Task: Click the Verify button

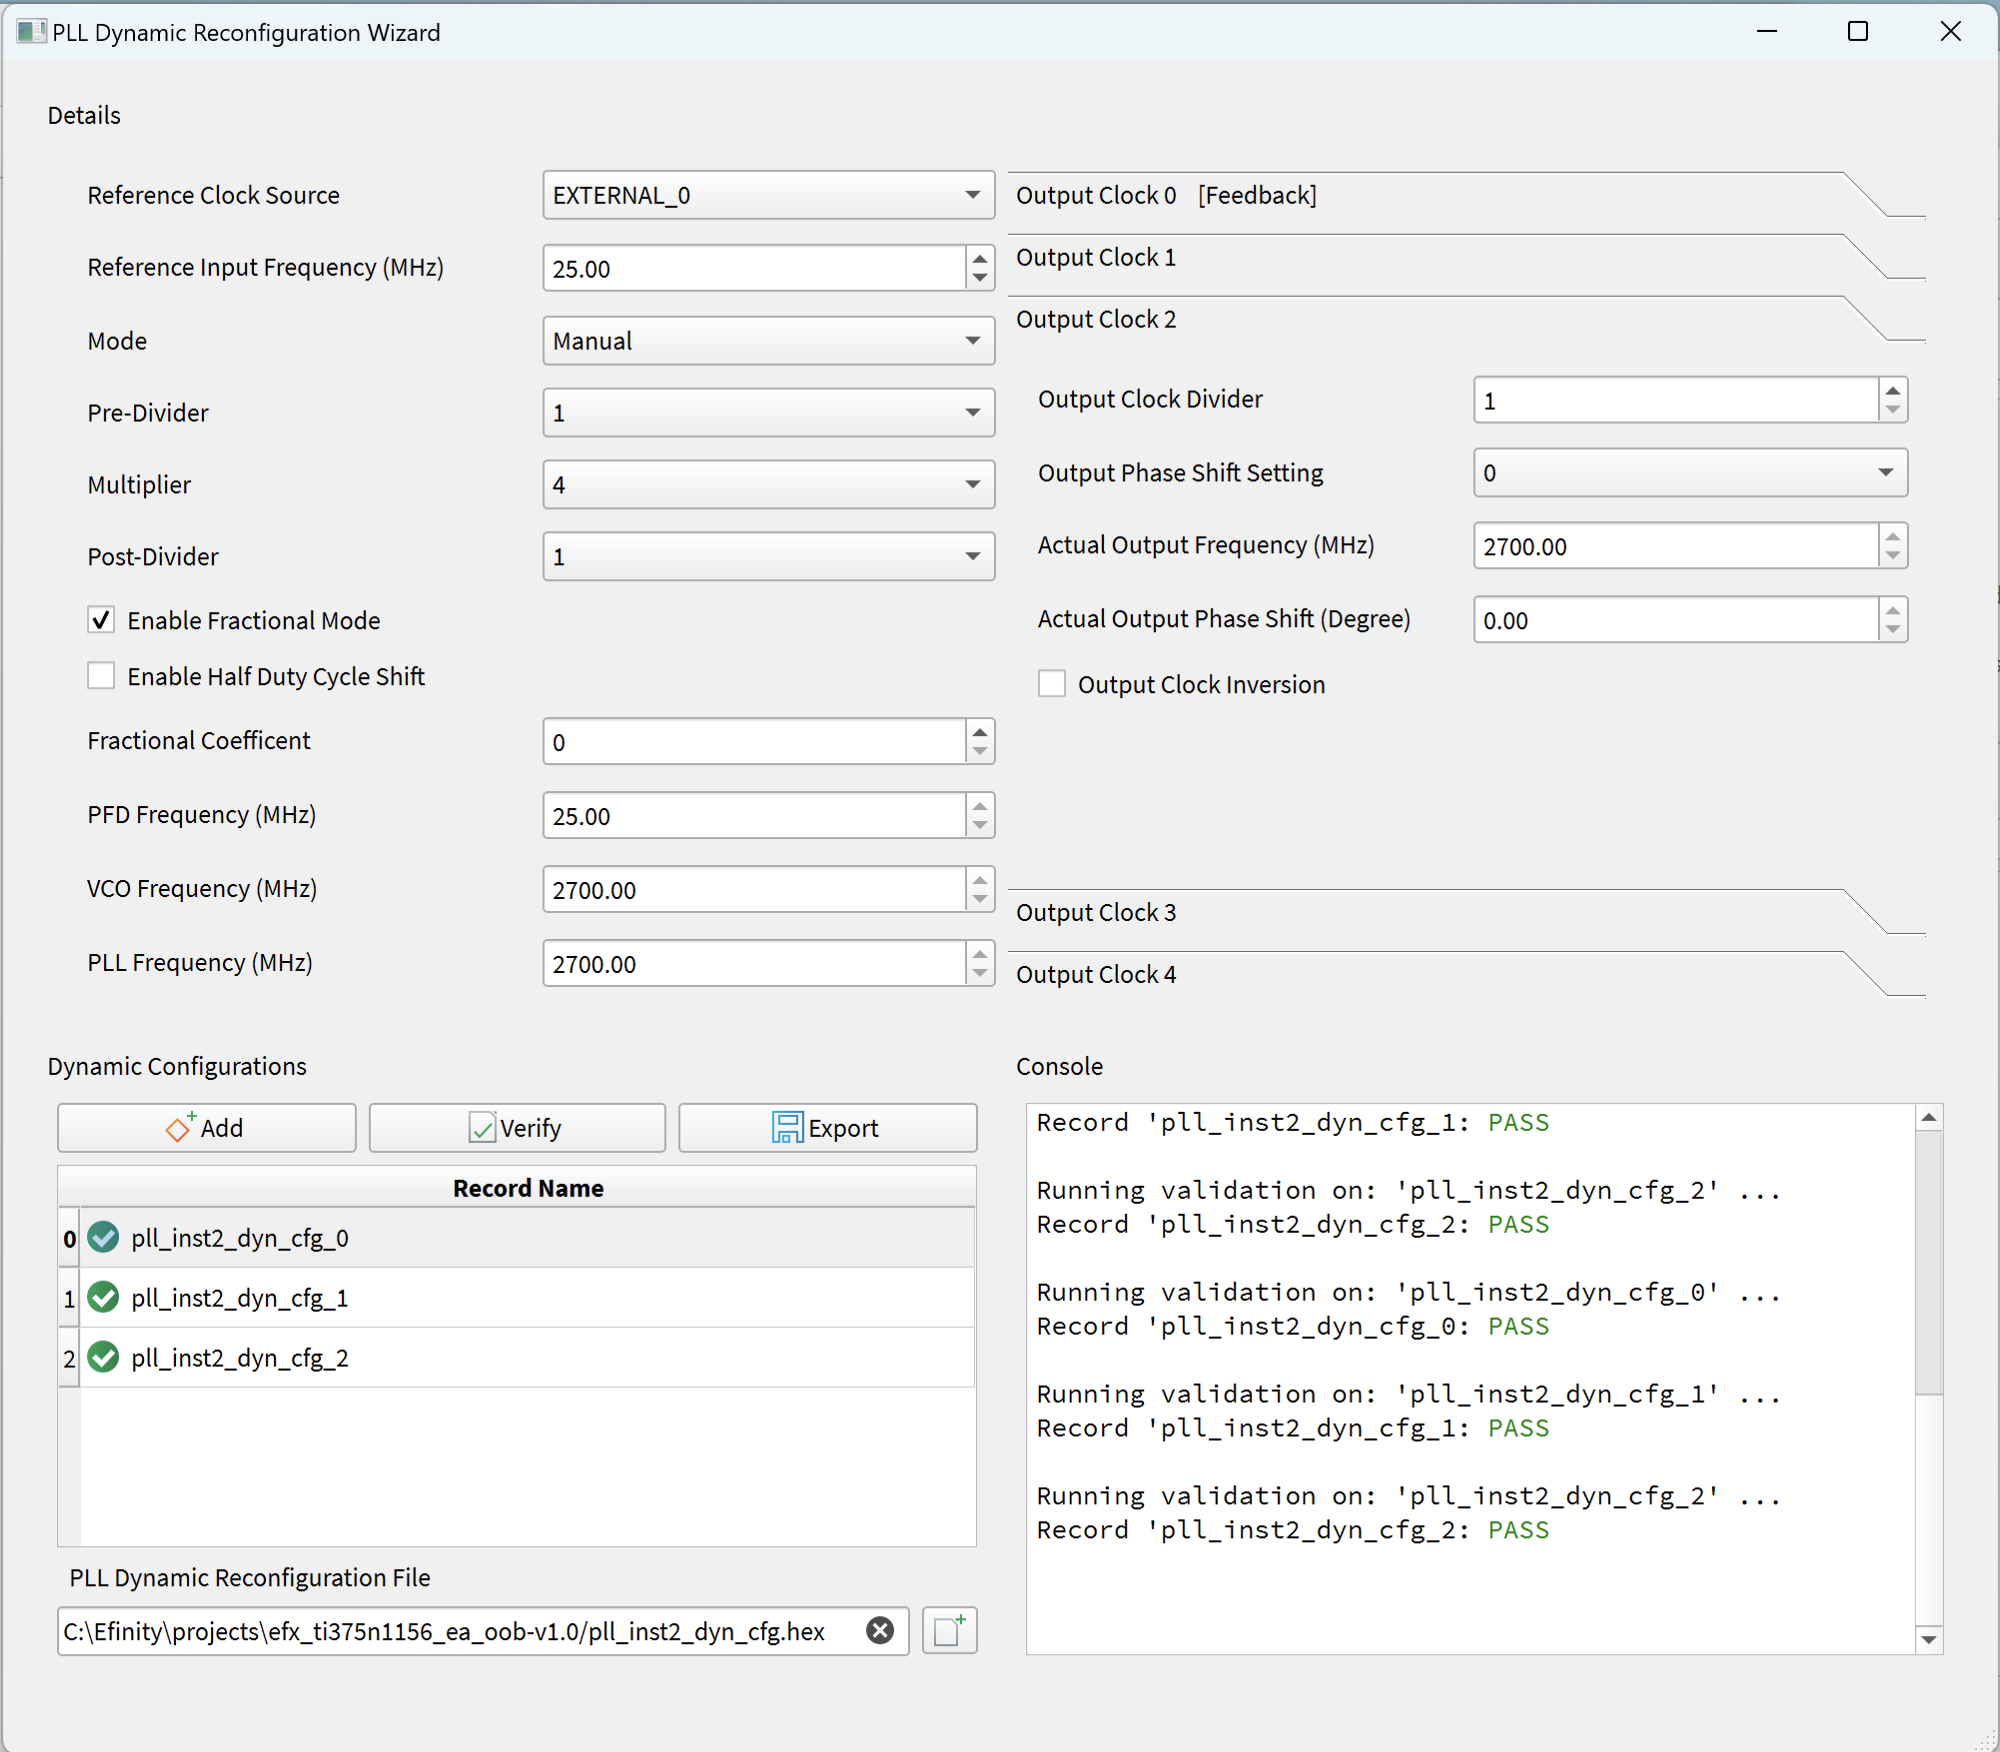Action: pyautogui.click(x=516, y=1128)
